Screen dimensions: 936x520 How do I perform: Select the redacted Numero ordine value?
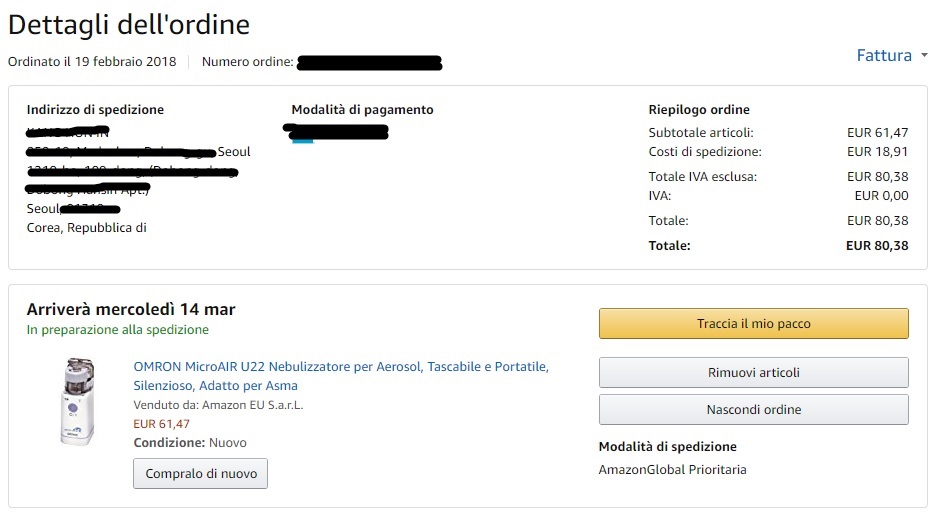369,63
